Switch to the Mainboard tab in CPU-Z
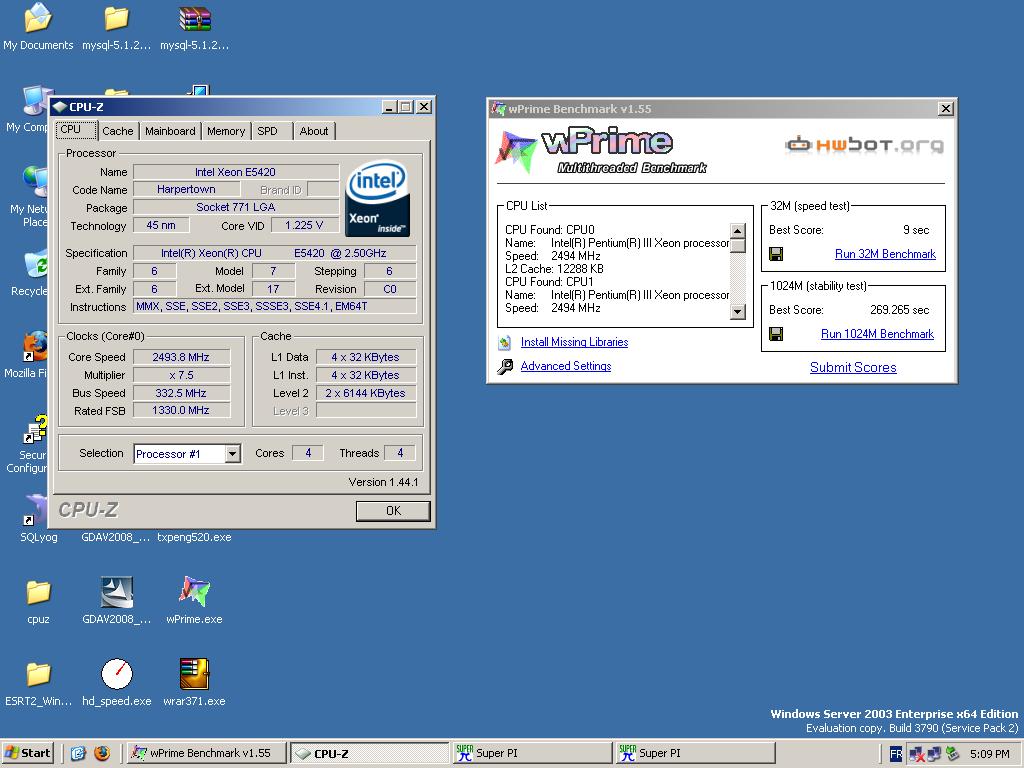Image resolution: width=1024 pixels, height=768 pixels. pyautogui.click(x=170, y=131)
